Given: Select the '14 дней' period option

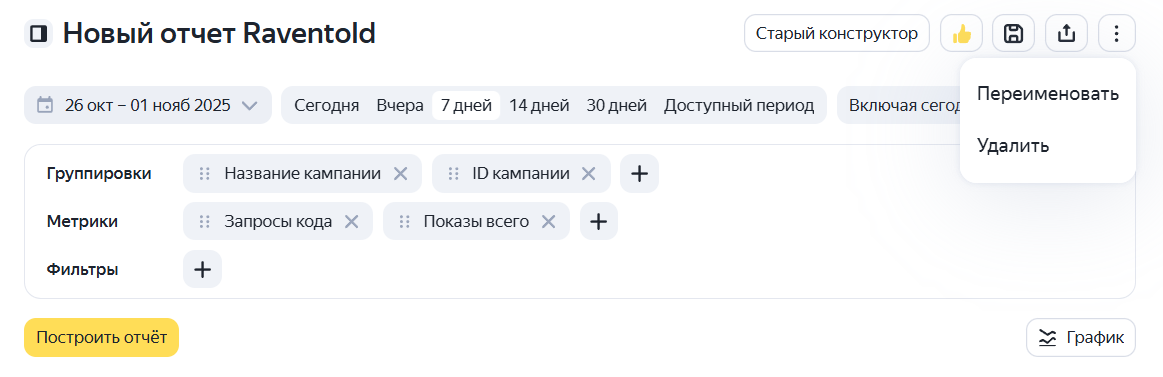Looking at the screenshot, I should [539, 105].
